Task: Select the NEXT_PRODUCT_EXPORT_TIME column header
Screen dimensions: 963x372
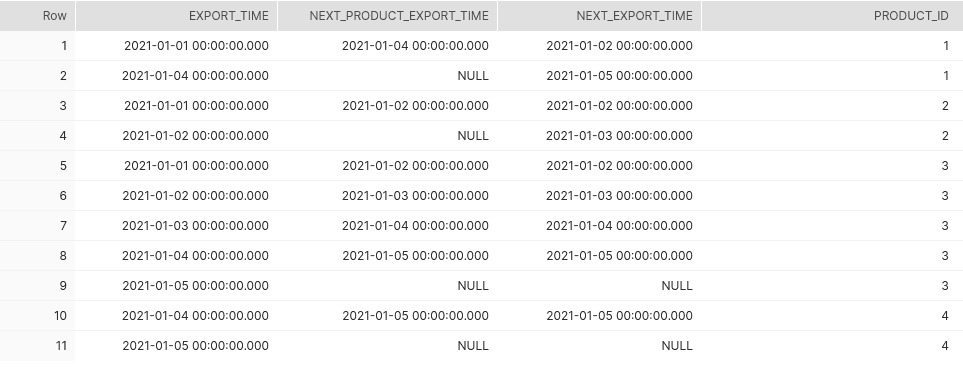Action: point(388,16)
